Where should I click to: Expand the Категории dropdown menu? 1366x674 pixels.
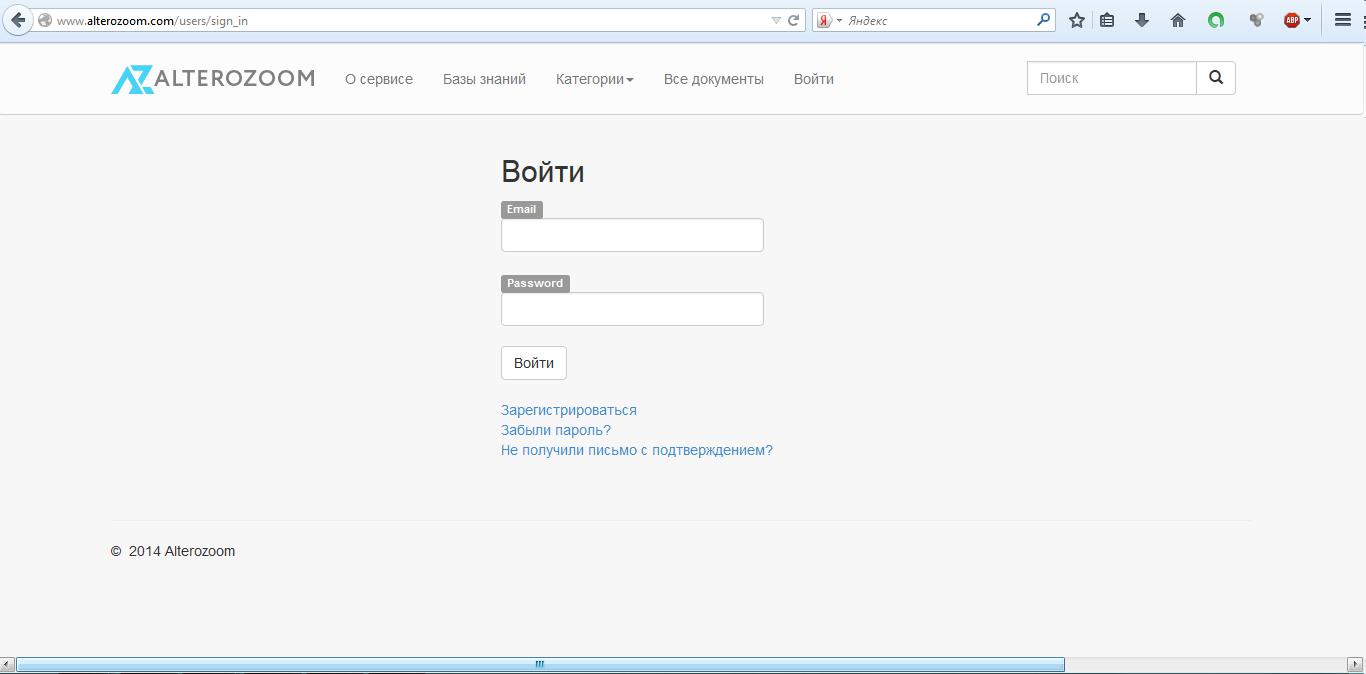pos(594,79)
